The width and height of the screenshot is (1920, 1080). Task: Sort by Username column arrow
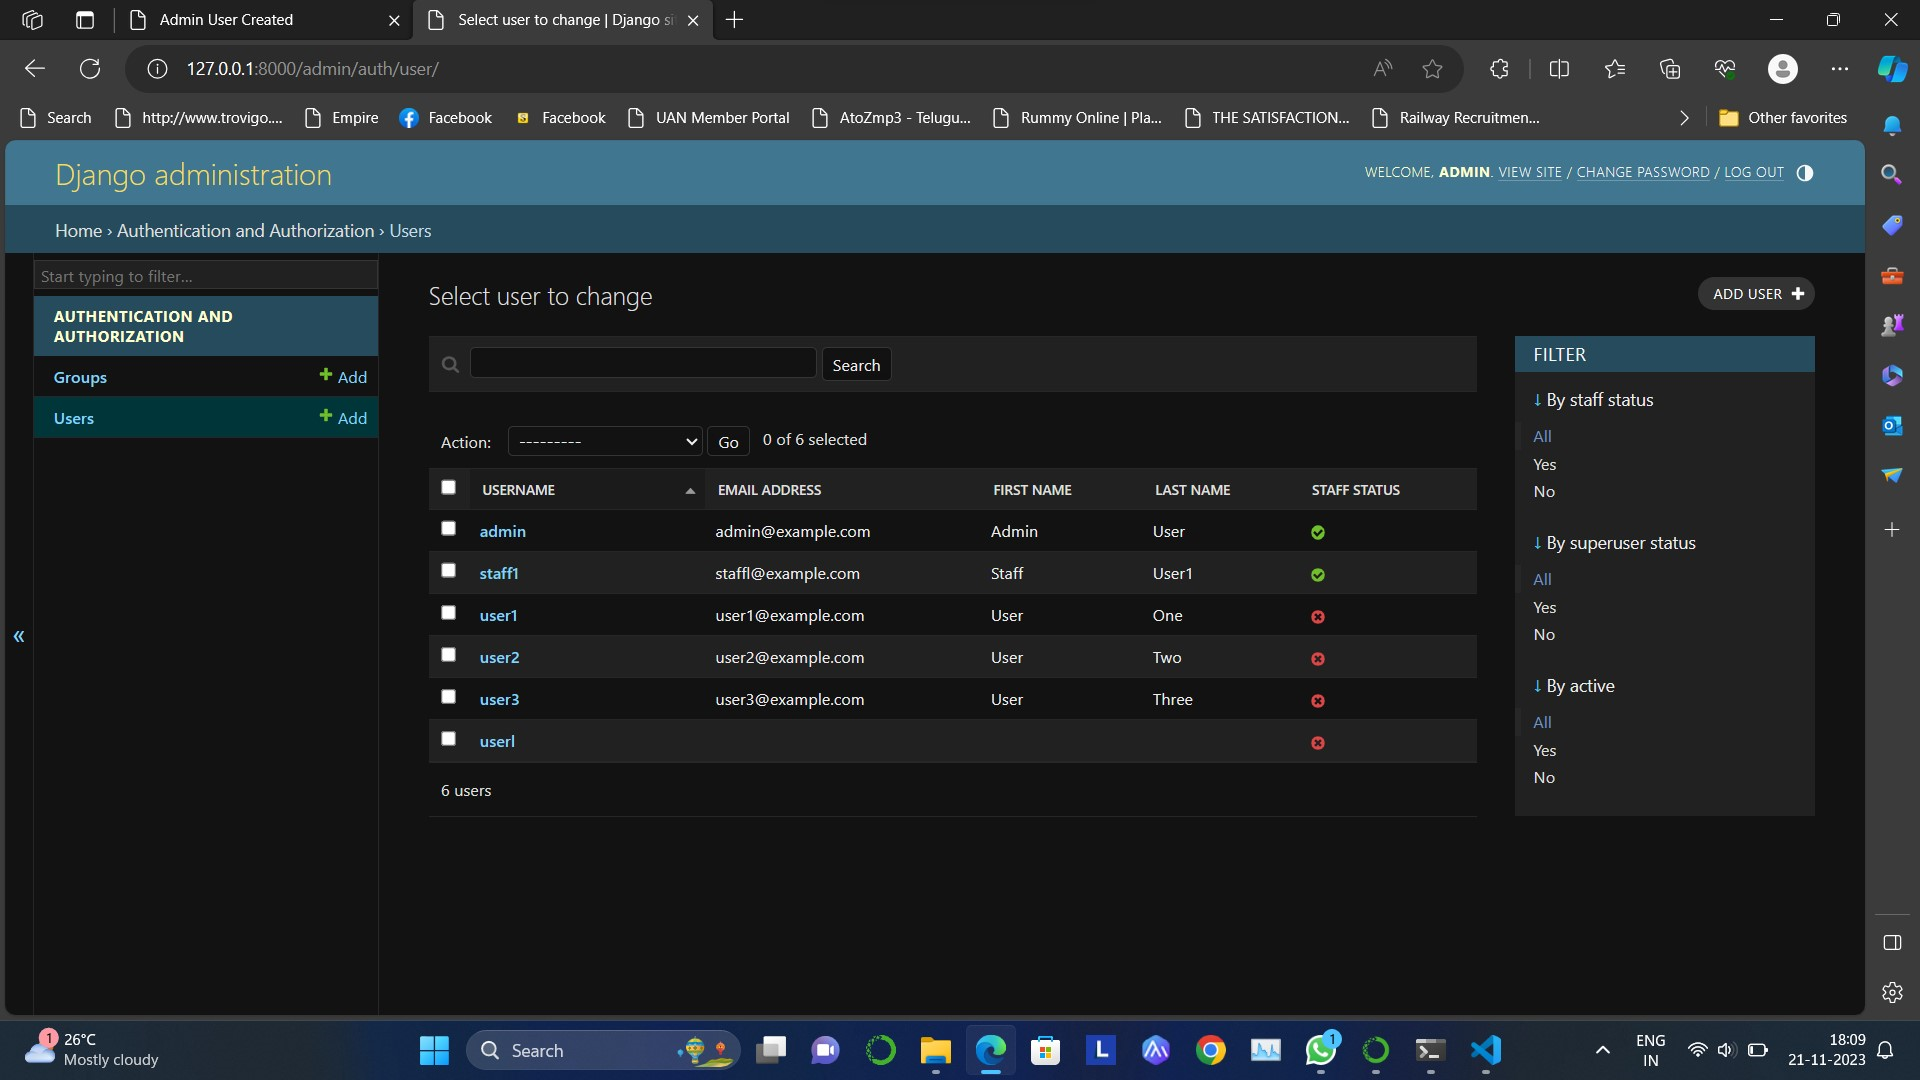pos(690,491)
